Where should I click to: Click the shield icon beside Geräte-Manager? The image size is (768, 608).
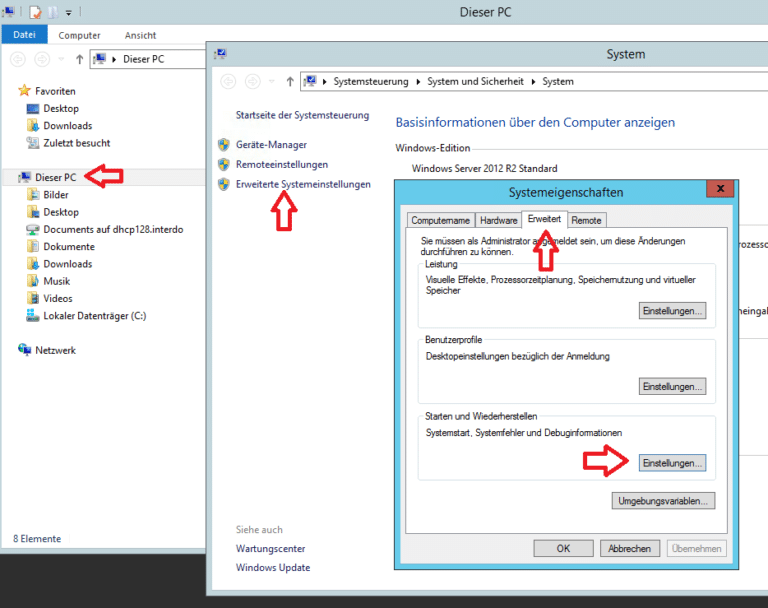(224, 145)
